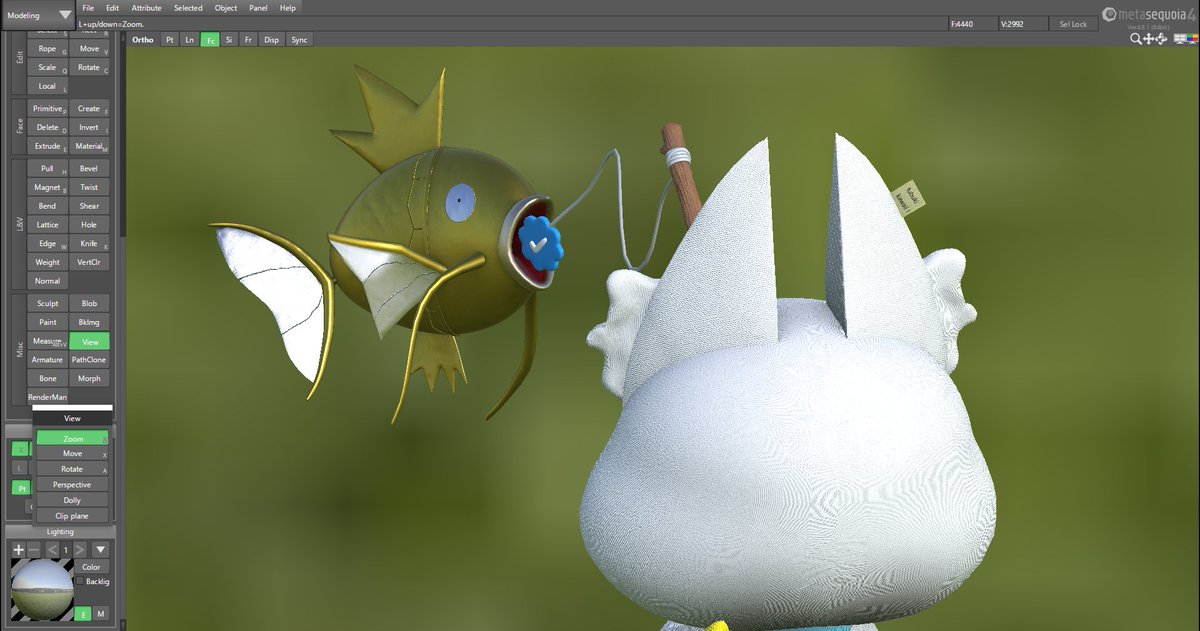Select the Extrude tool

(47, 146)
